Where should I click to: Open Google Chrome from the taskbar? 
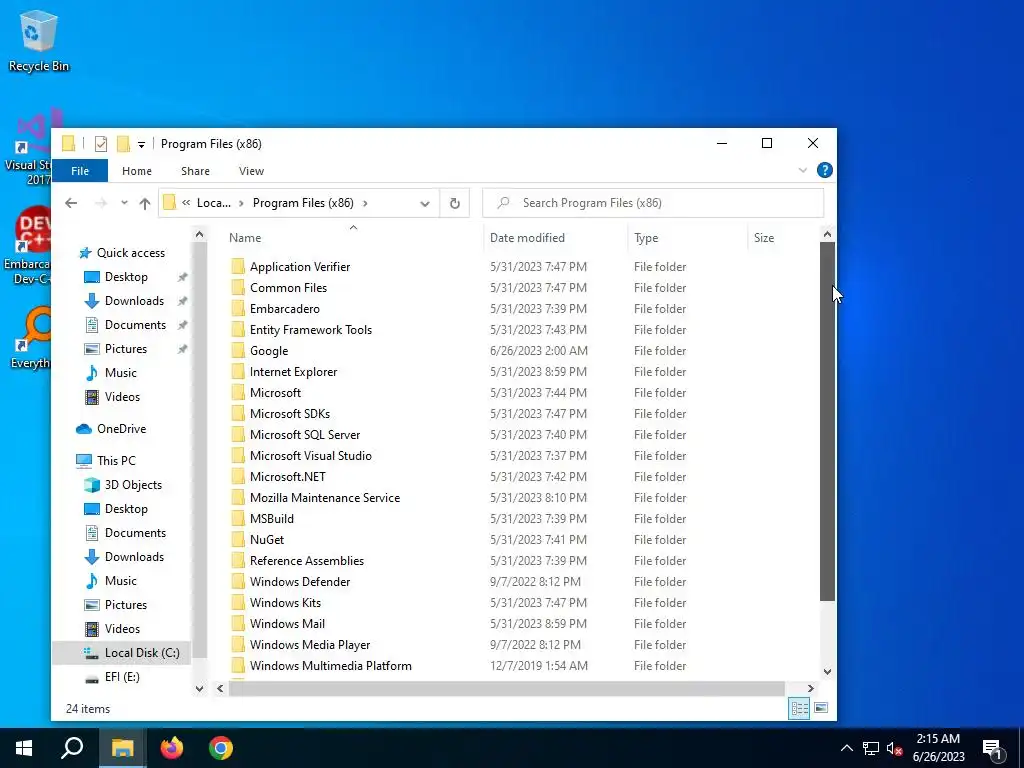(221, 748)
